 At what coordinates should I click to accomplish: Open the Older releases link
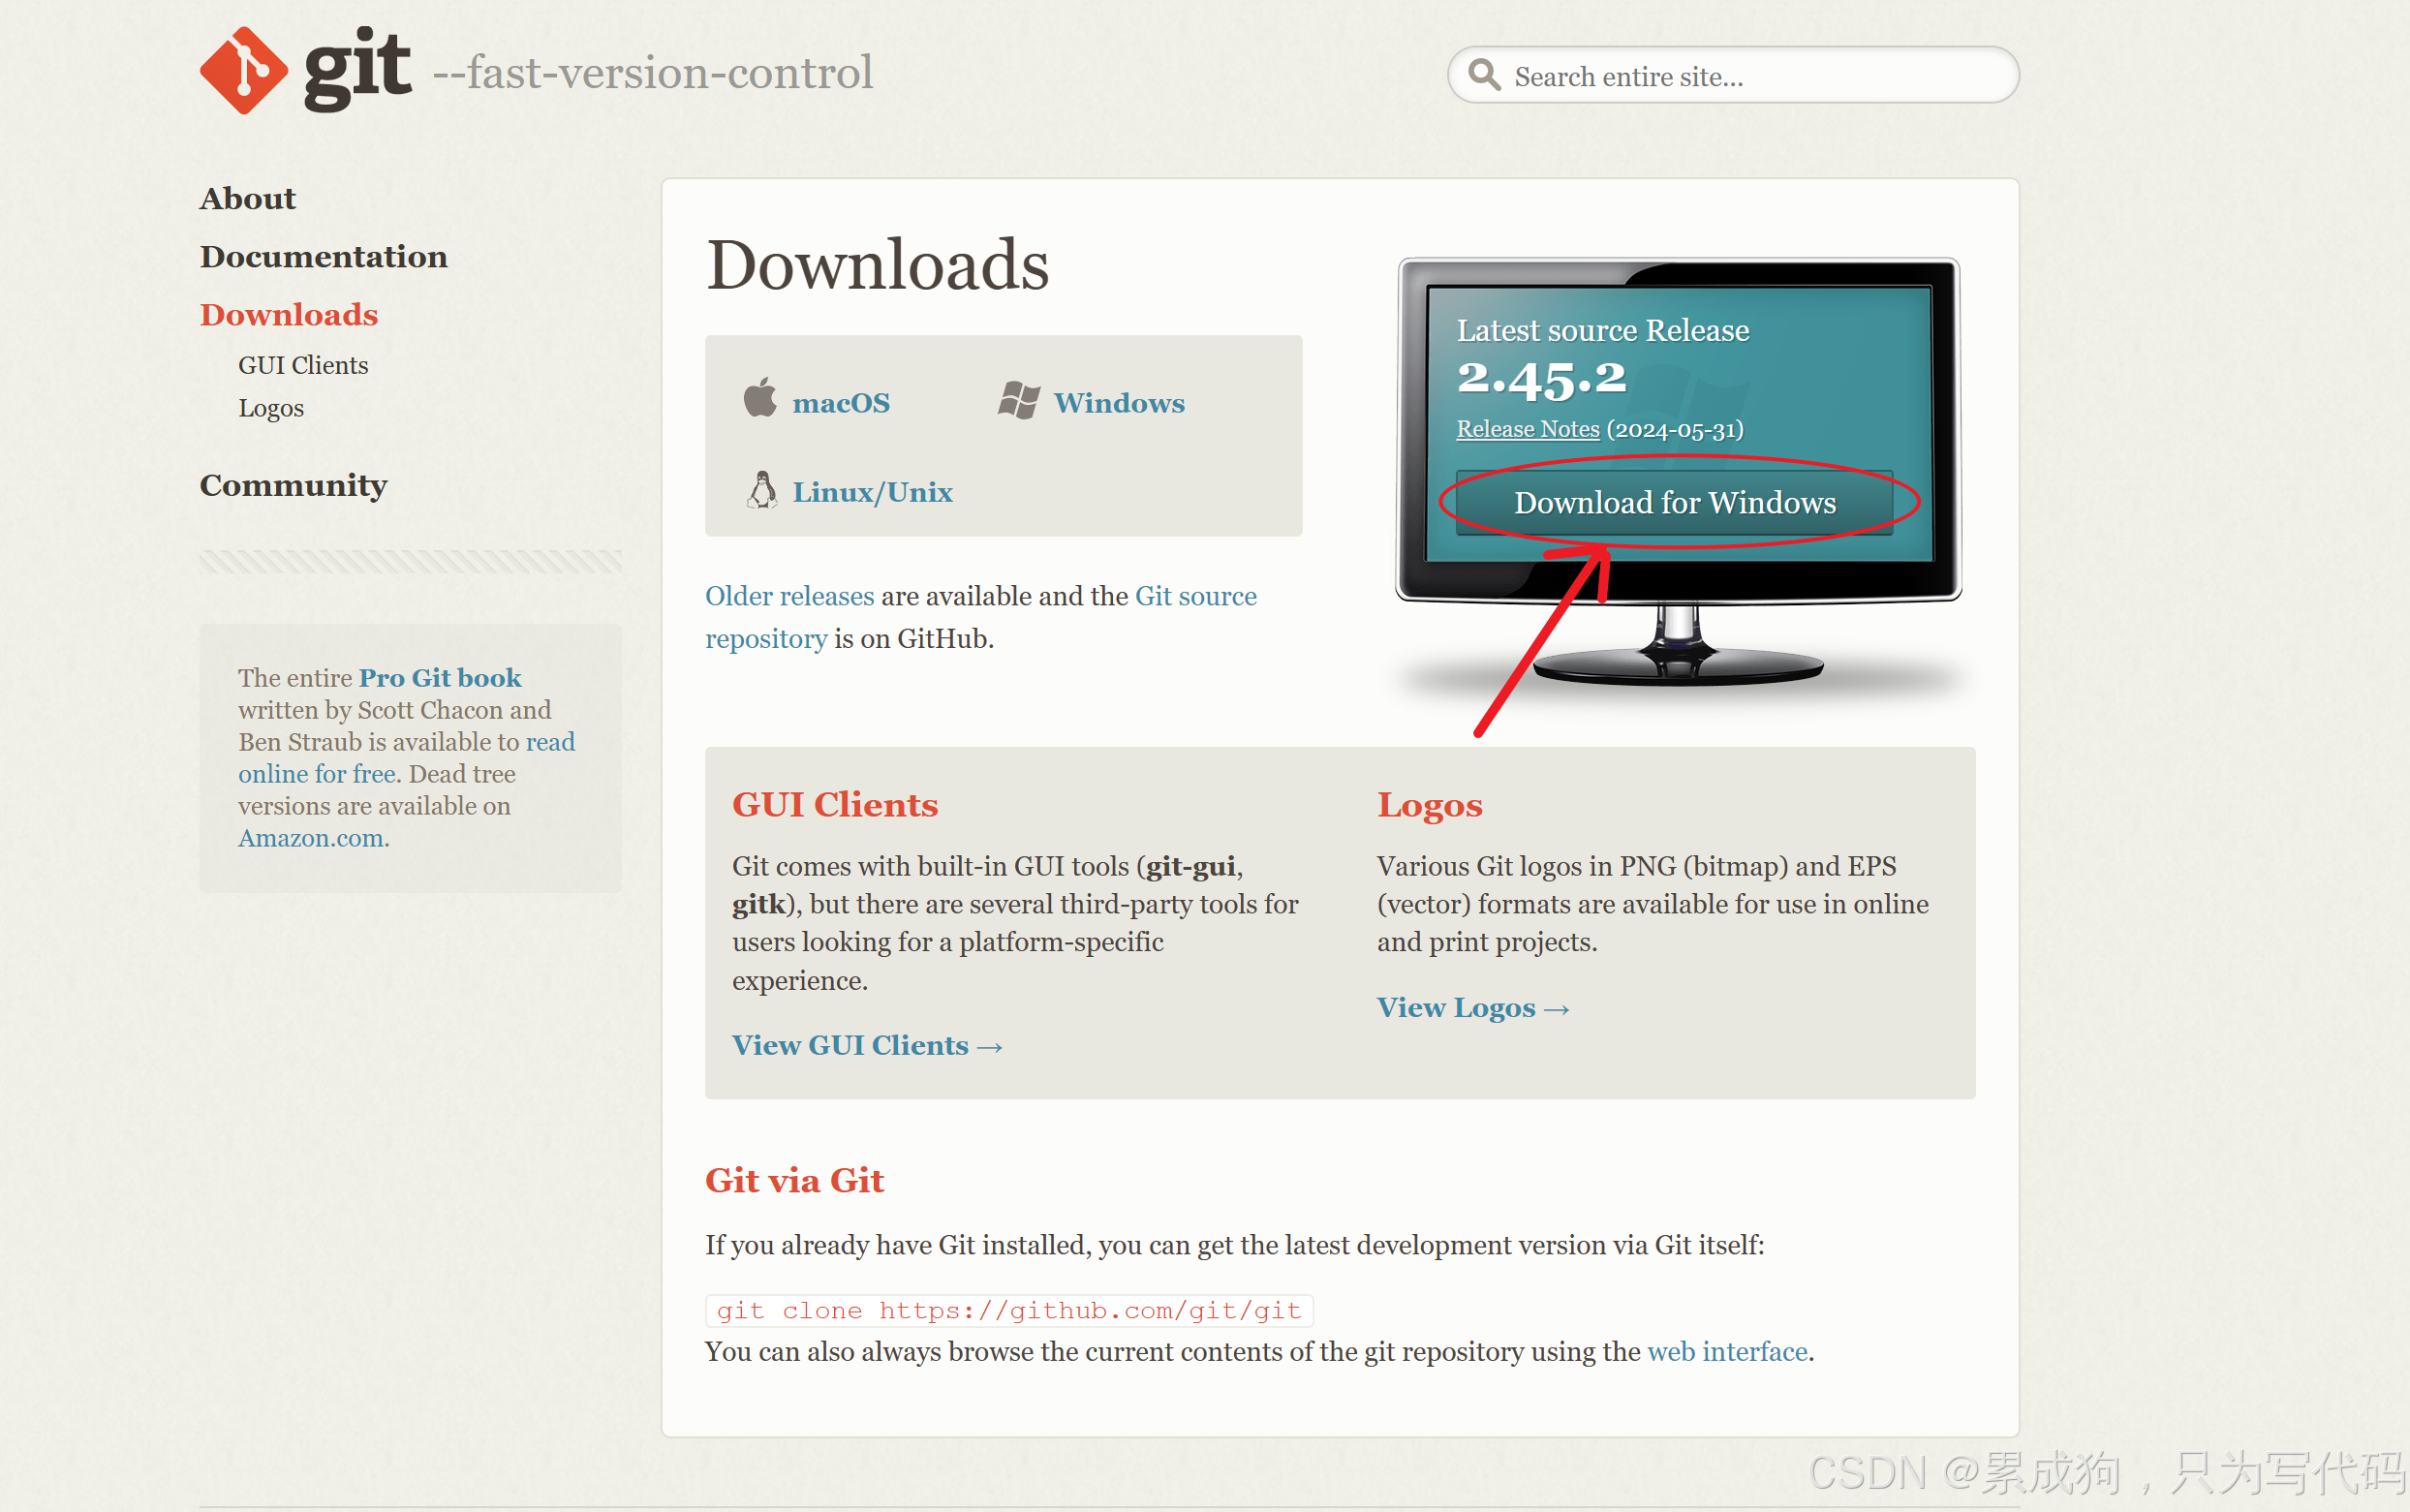(x=790, y=596)
